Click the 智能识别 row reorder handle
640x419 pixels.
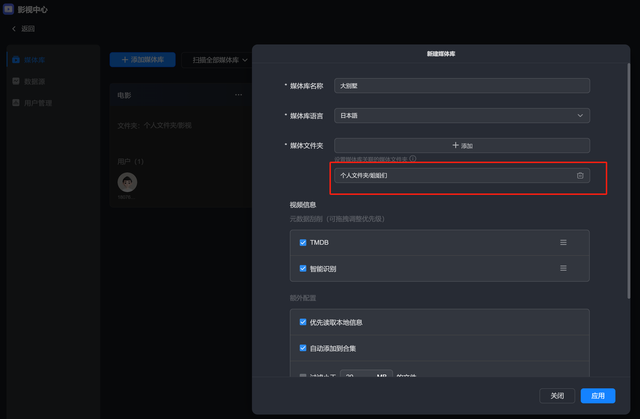[563, 268]
